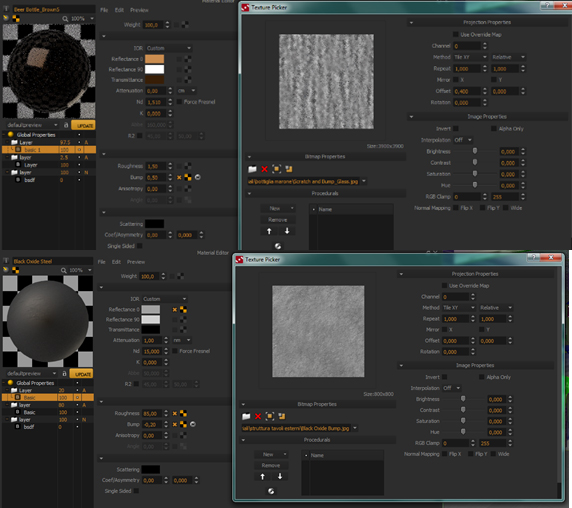Enable Use Override Map in Scratch_Glass picker

[456, 34]
